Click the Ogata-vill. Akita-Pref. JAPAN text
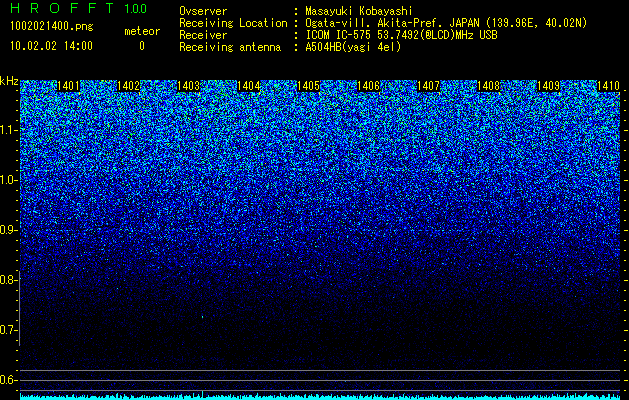 [x=446, y=23]
